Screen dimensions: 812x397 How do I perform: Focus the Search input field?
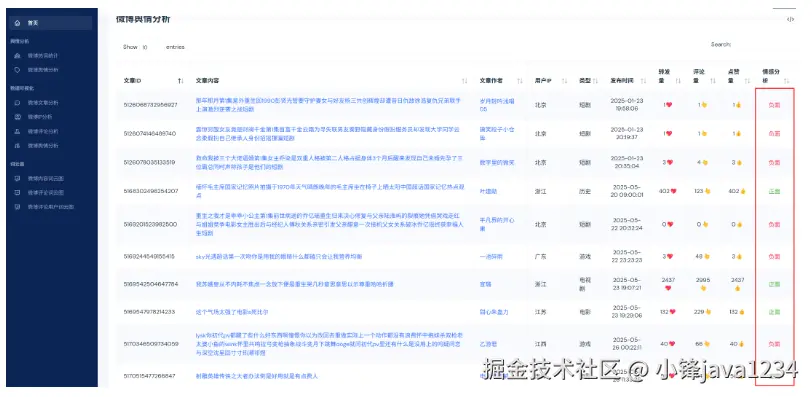point(762,45)
